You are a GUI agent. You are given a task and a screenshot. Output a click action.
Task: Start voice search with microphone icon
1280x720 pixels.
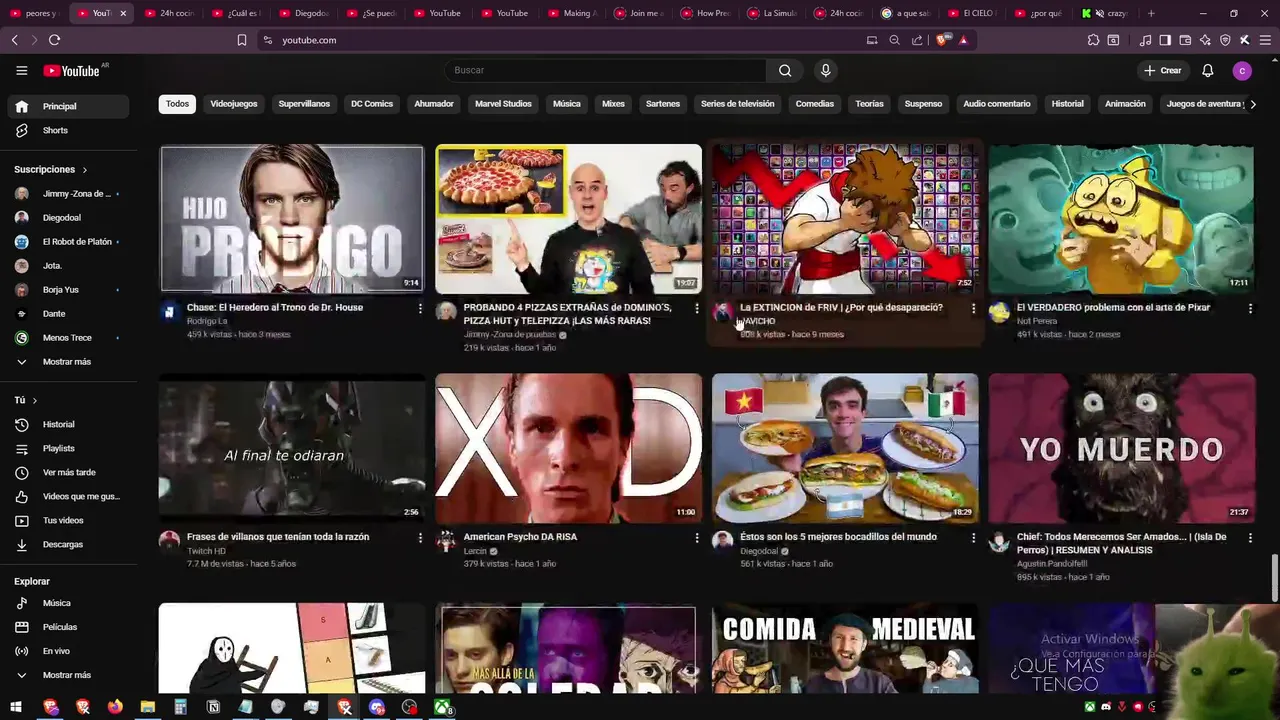[x=825, y=70]
